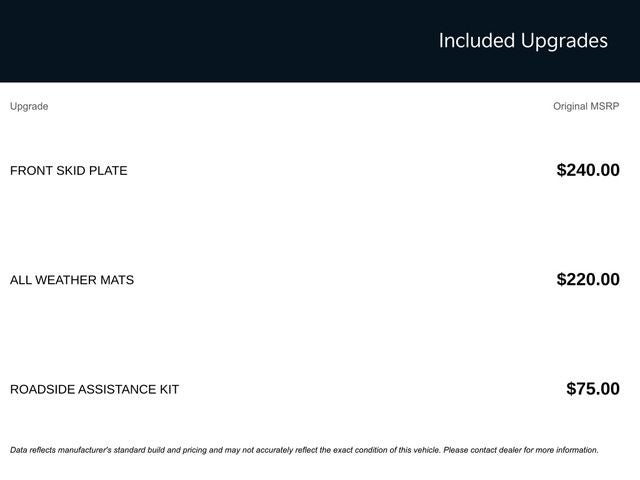Screen dimensions: 640x480
Task: Click the $220.00 price
Action: (588, 280)
